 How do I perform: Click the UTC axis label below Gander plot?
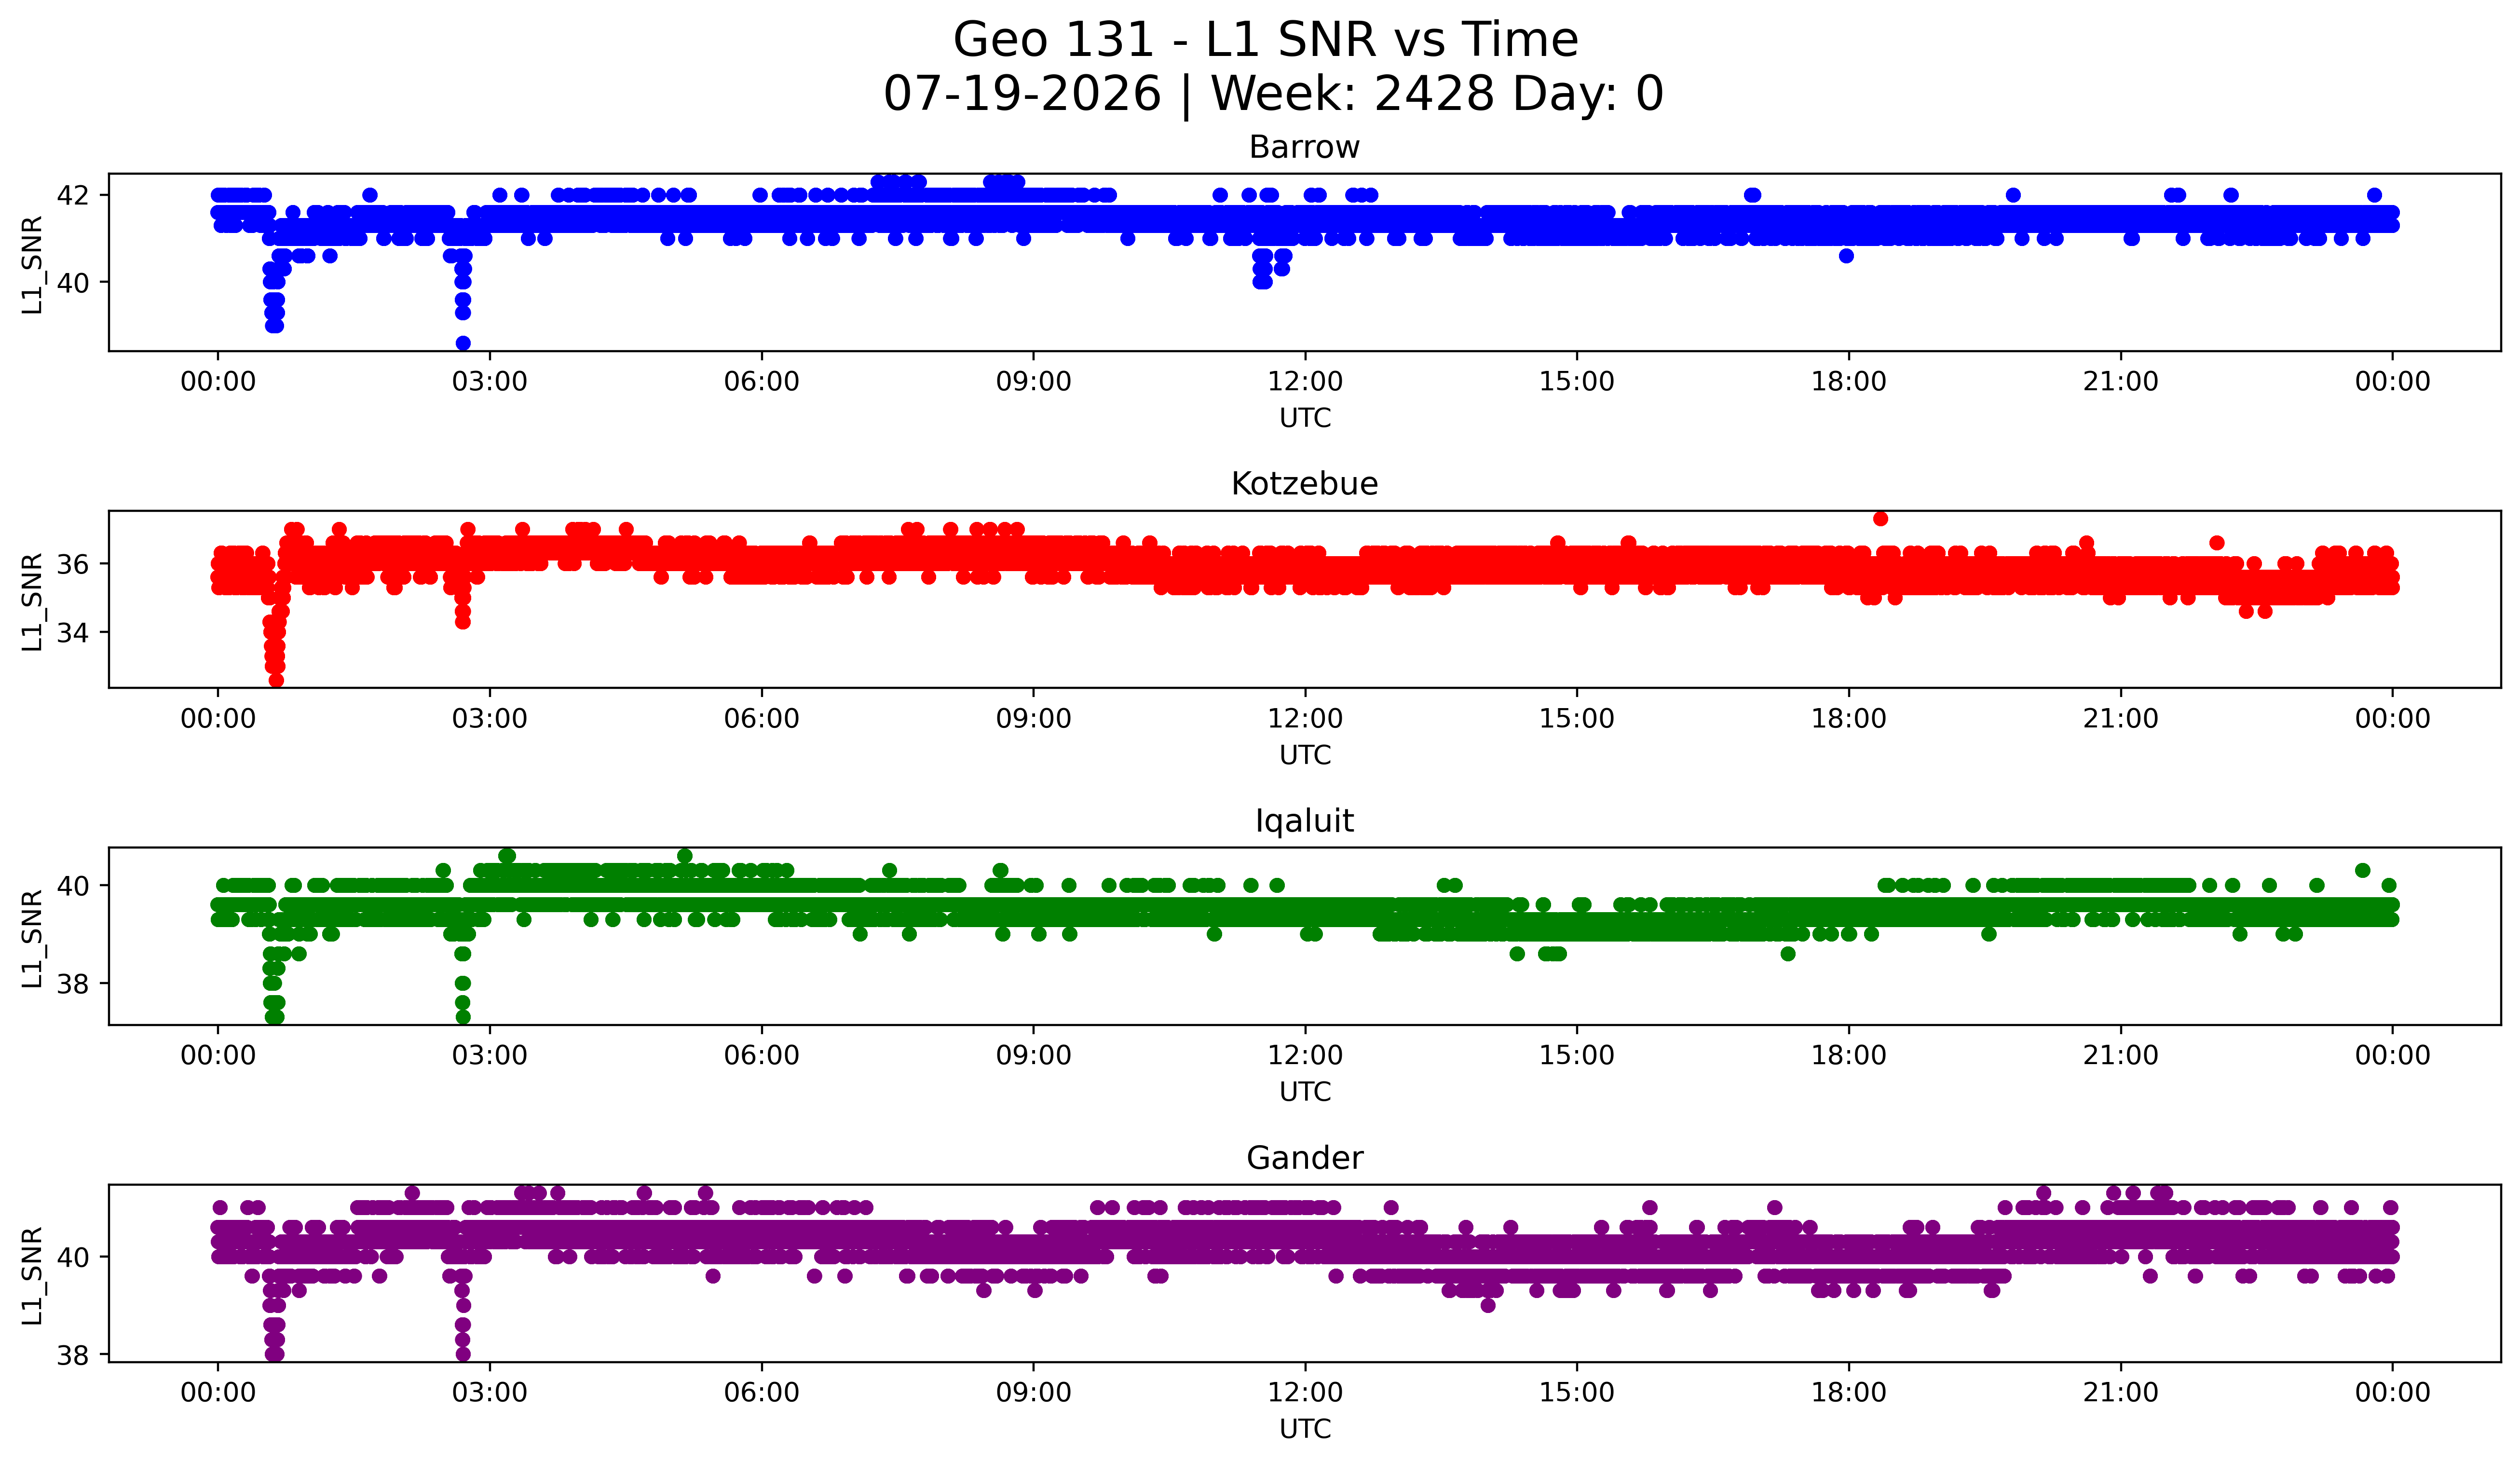point(1305,1430)
